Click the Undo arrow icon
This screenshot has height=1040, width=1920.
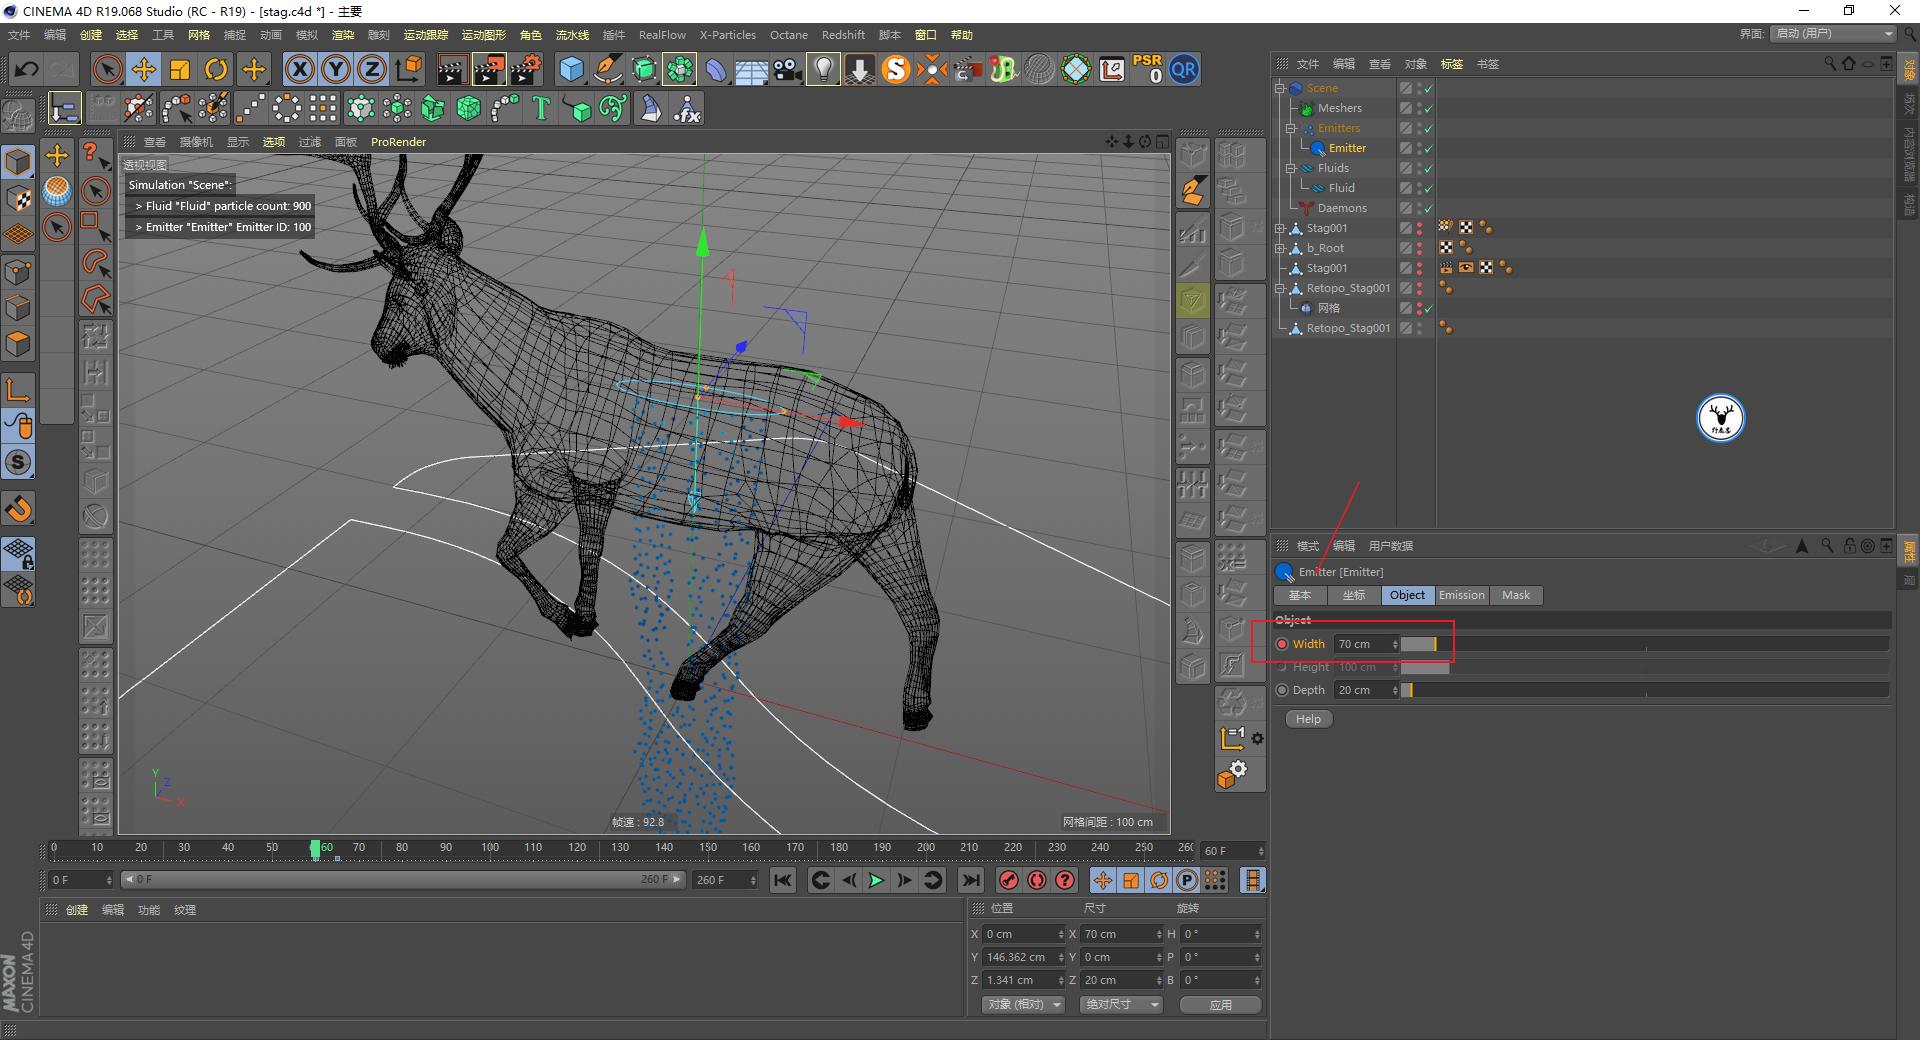pyautogui.click(x=27, y=69)
